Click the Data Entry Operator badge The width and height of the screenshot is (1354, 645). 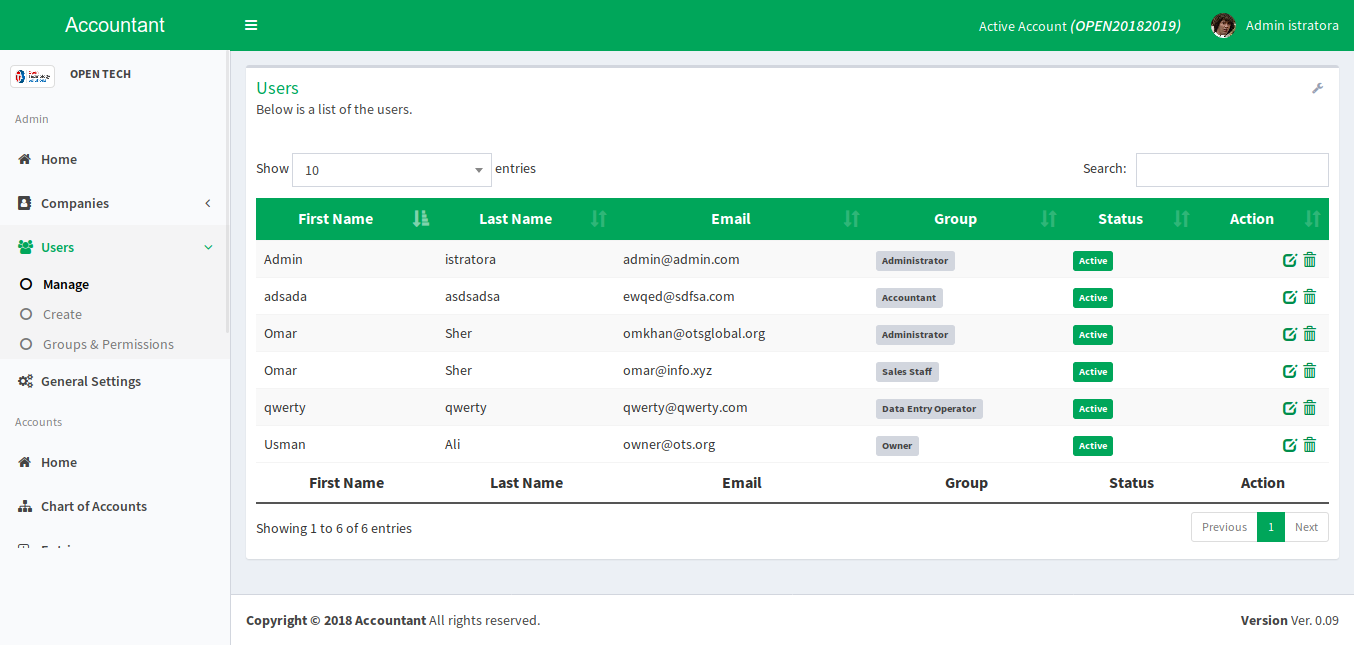click(x=929, y=409)
